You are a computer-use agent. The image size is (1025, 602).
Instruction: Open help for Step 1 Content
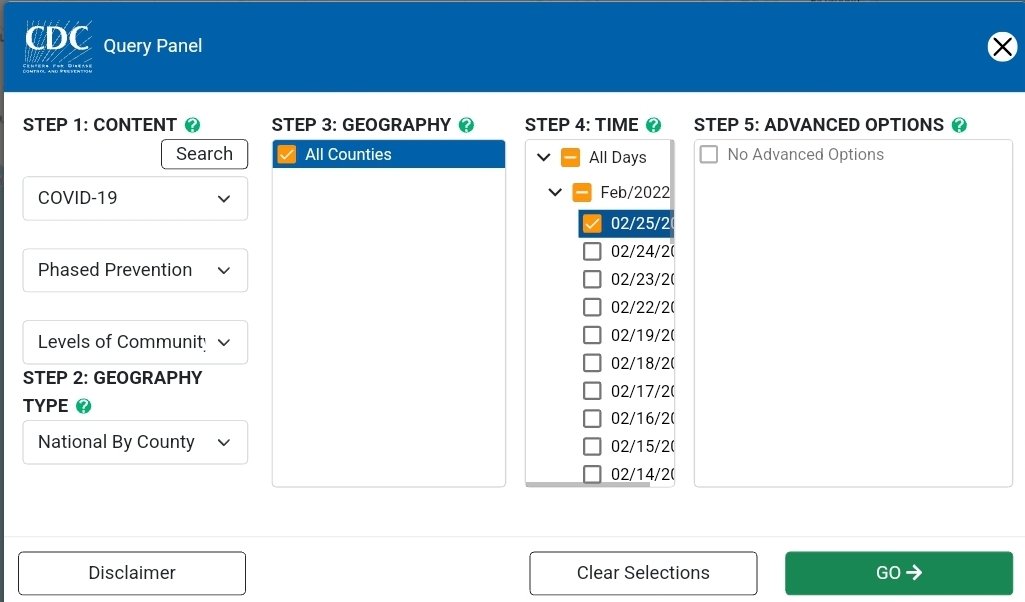click(192, 125)
